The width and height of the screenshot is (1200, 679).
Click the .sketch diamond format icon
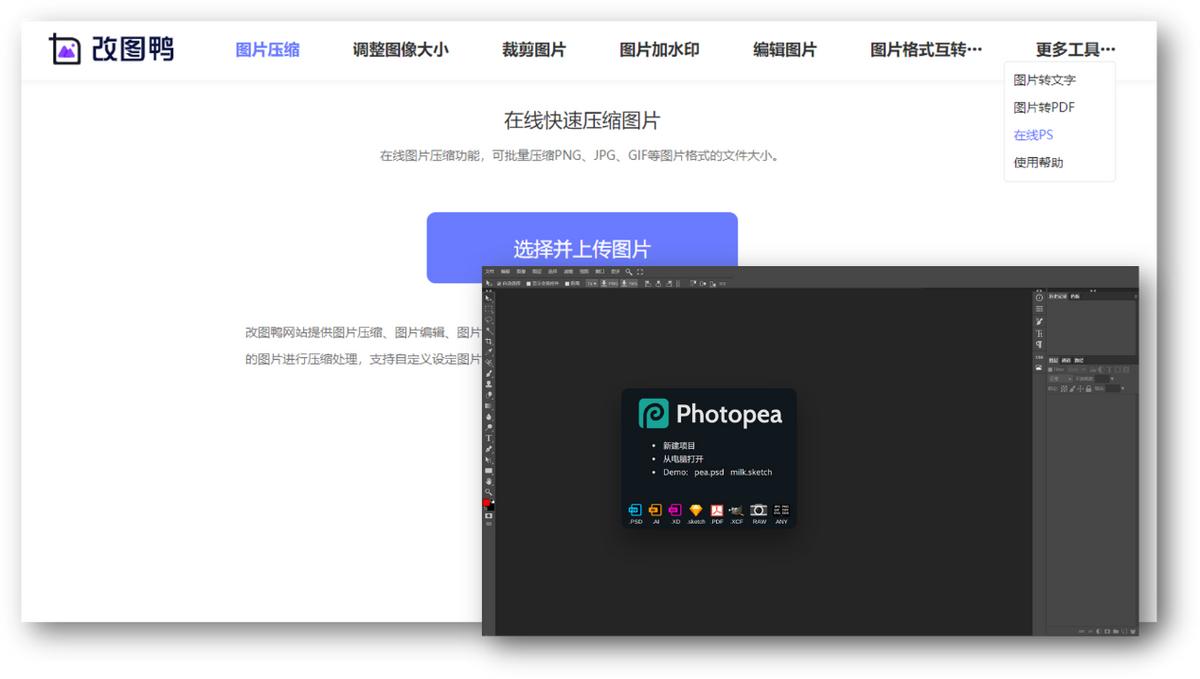pyautogui.click(x=696, y=510)
